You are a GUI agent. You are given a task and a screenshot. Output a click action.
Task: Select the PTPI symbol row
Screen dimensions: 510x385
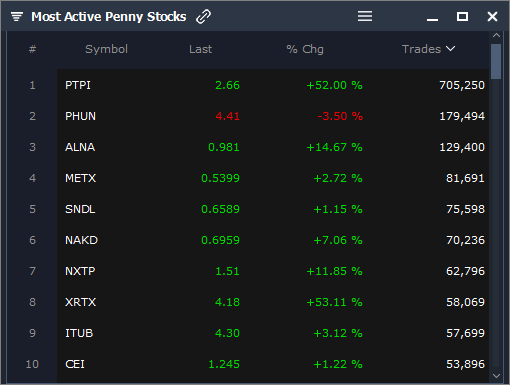point(273,85)
